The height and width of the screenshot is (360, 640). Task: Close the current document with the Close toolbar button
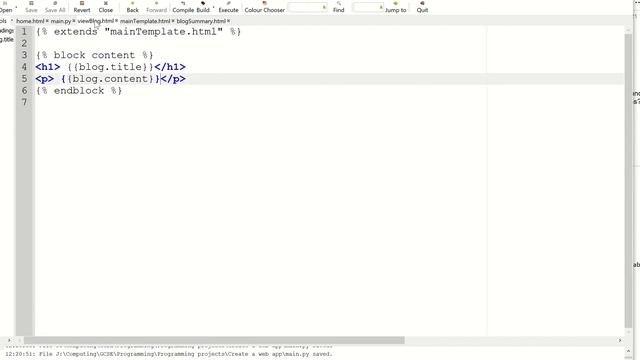pos(106,7)
